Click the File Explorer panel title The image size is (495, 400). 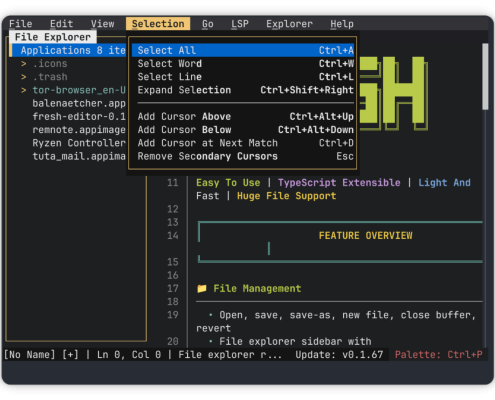(53, 37)
